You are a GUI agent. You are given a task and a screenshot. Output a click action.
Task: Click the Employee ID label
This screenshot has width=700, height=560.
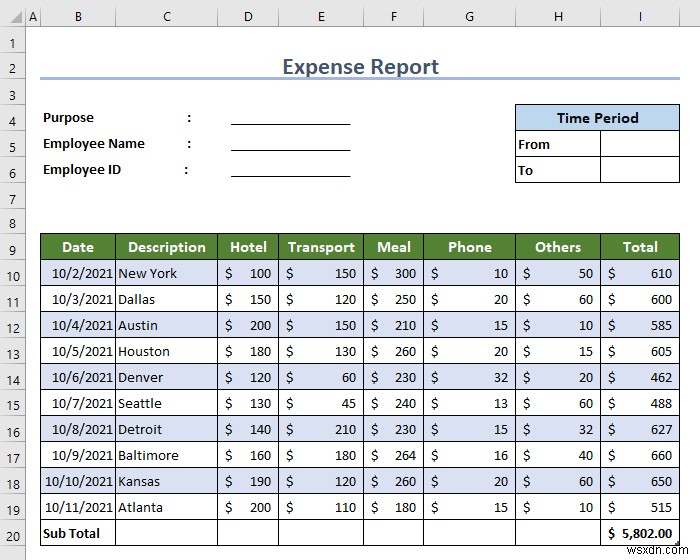[82, 170]
